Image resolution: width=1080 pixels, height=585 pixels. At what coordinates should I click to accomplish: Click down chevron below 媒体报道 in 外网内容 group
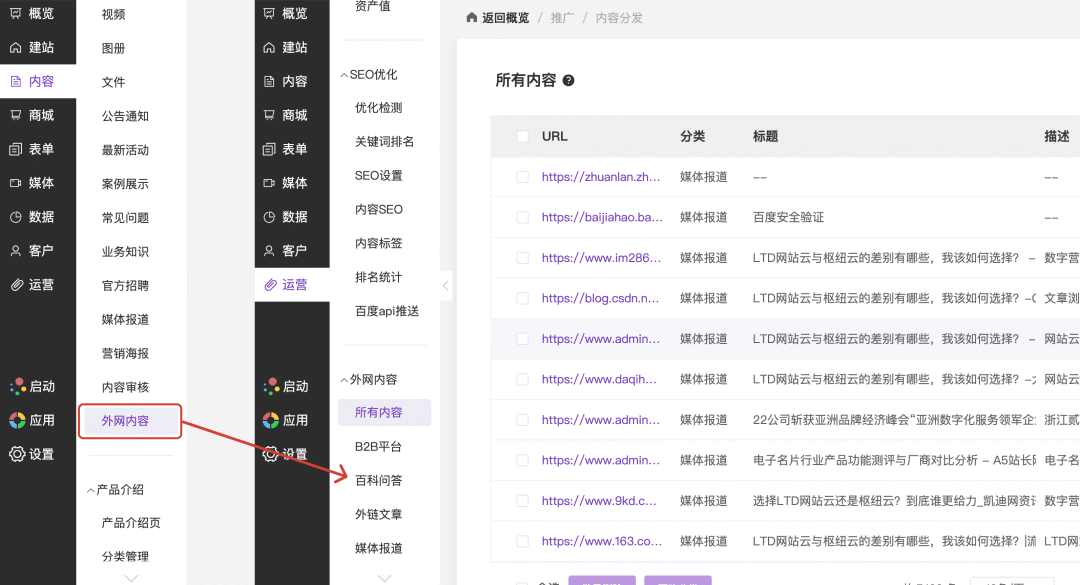click(x=384, y=578)
